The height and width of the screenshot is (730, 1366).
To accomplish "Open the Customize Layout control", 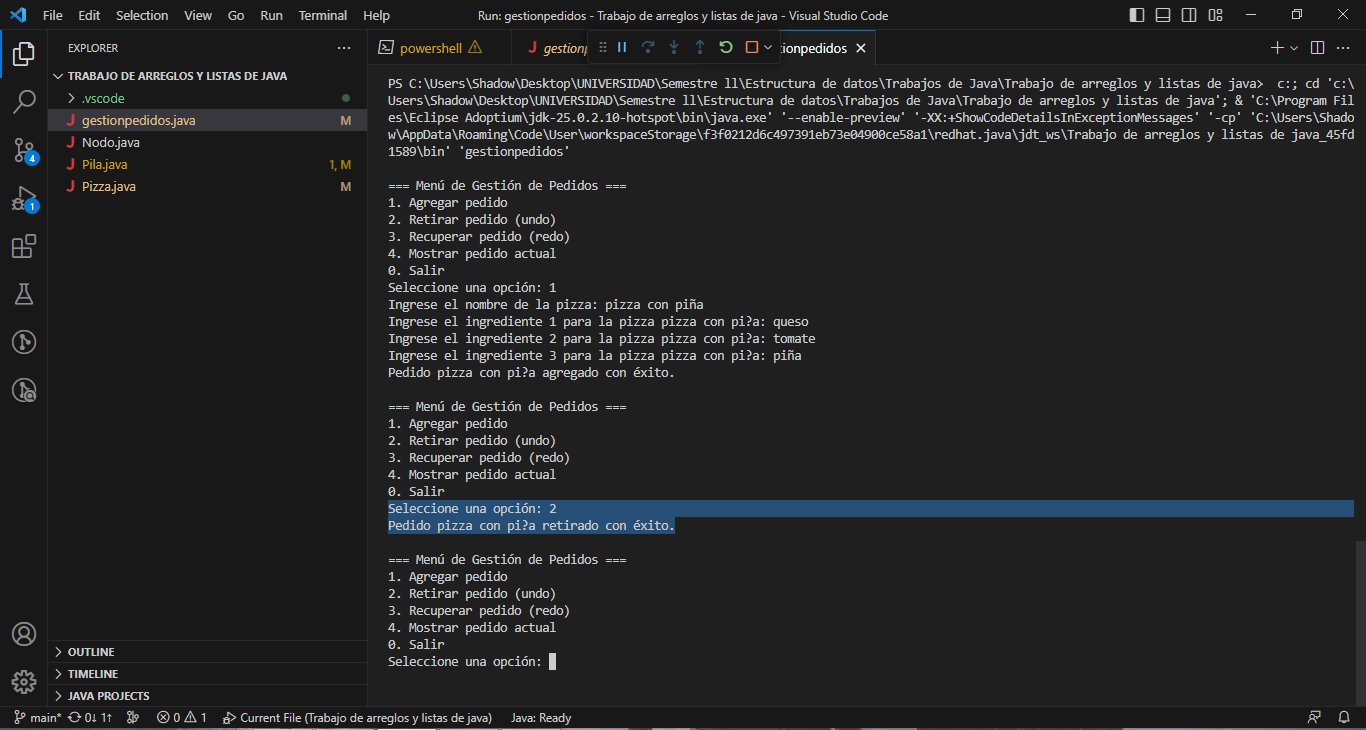I will (1215, 15).
